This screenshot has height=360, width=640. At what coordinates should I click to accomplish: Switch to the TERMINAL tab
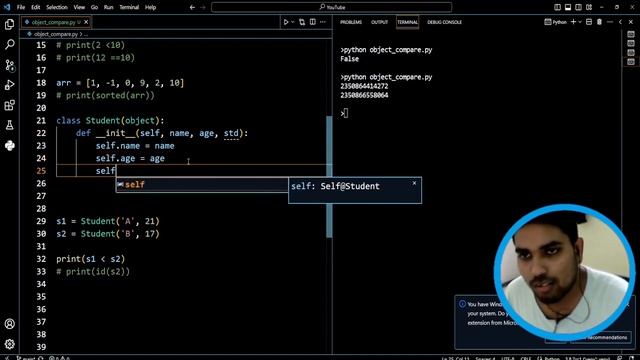click(x=407, y=22)
